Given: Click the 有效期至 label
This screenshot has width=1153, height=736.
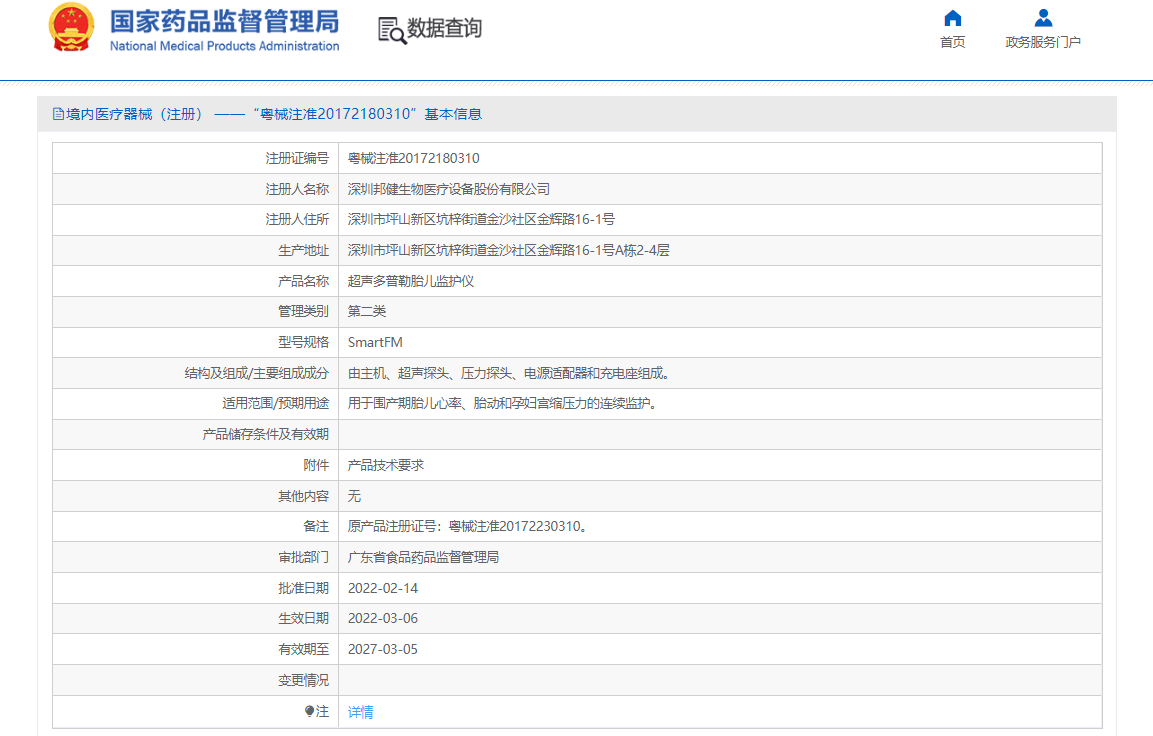Looking at the screenshot, I should 303,649.
